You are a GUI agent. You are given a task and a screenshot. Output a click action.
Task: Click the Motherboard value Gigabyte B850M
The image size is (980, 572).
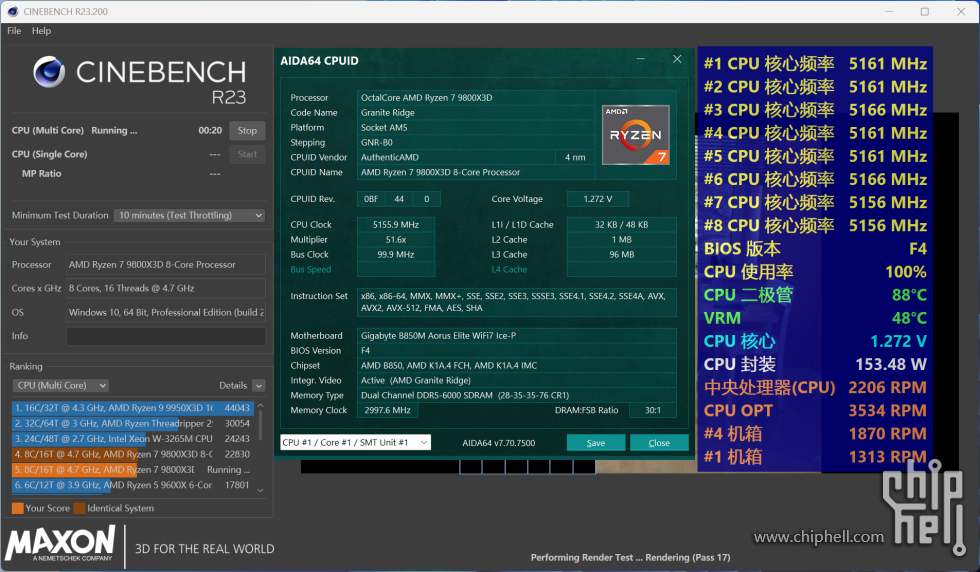(516, 336)
